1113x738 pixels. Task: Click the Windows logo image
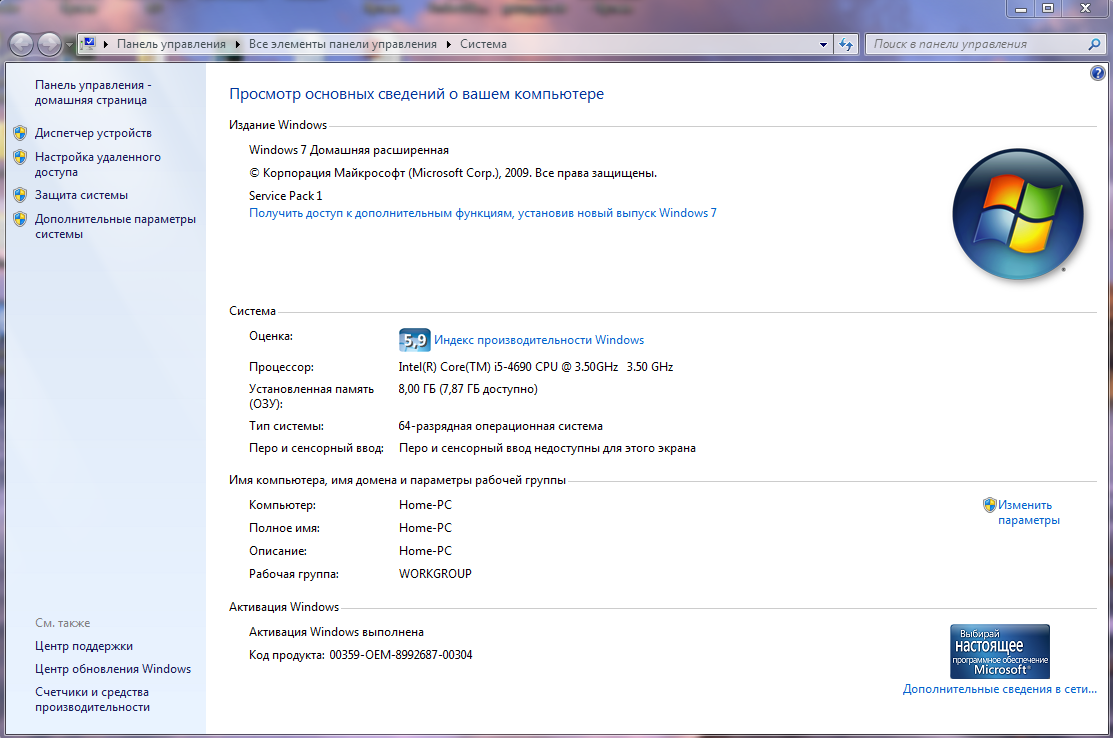(x=1018, y=214)
